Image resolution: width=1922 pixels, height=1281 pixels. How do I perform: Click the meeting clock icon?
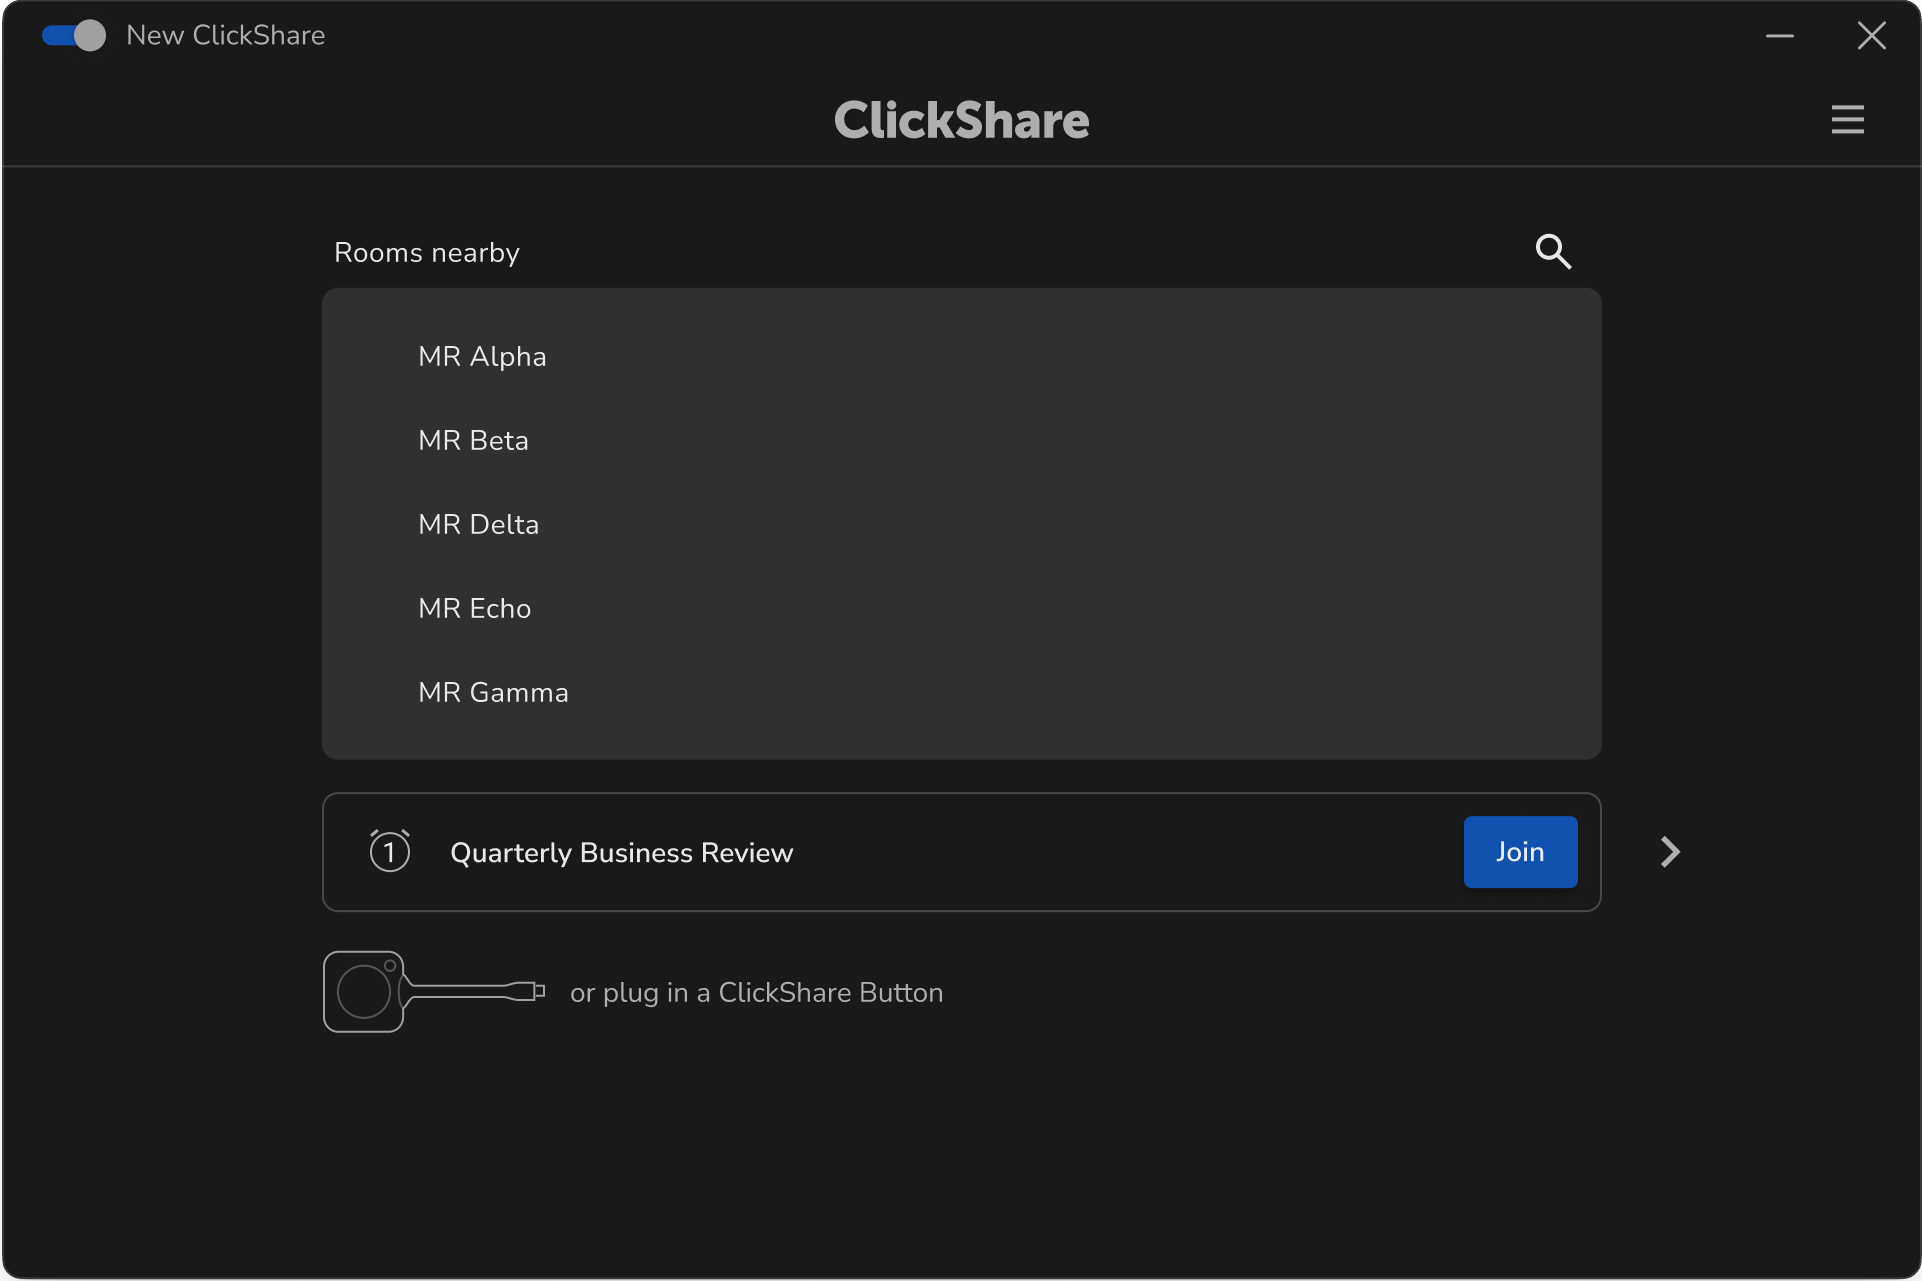[389, 852]
